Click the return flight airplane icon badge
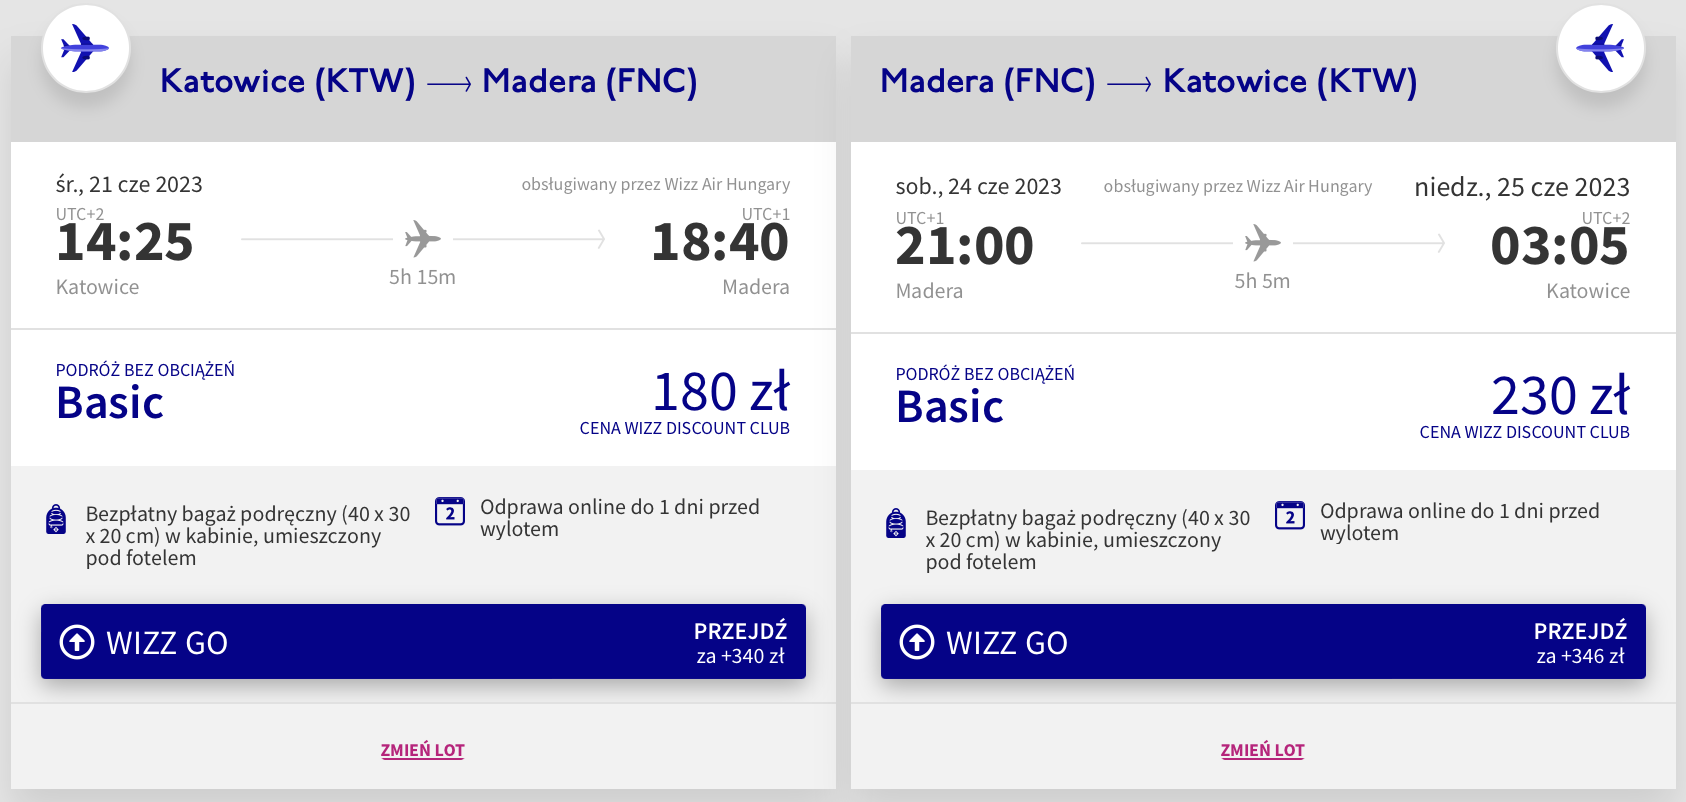This screenshot has height=802, width=1686. (x=1600, y=48)
